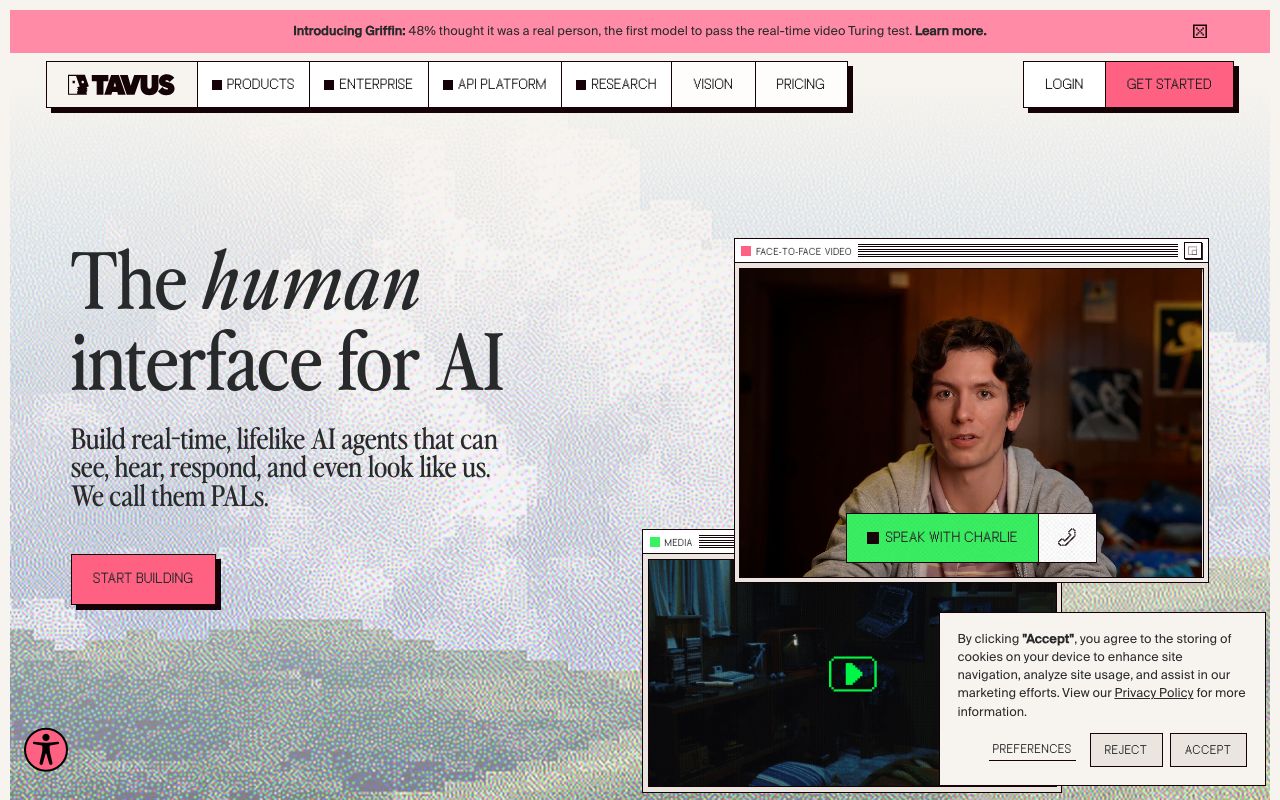Open the Pricing page
This screenshot has width=1280, height=800.
click(801, 84)
